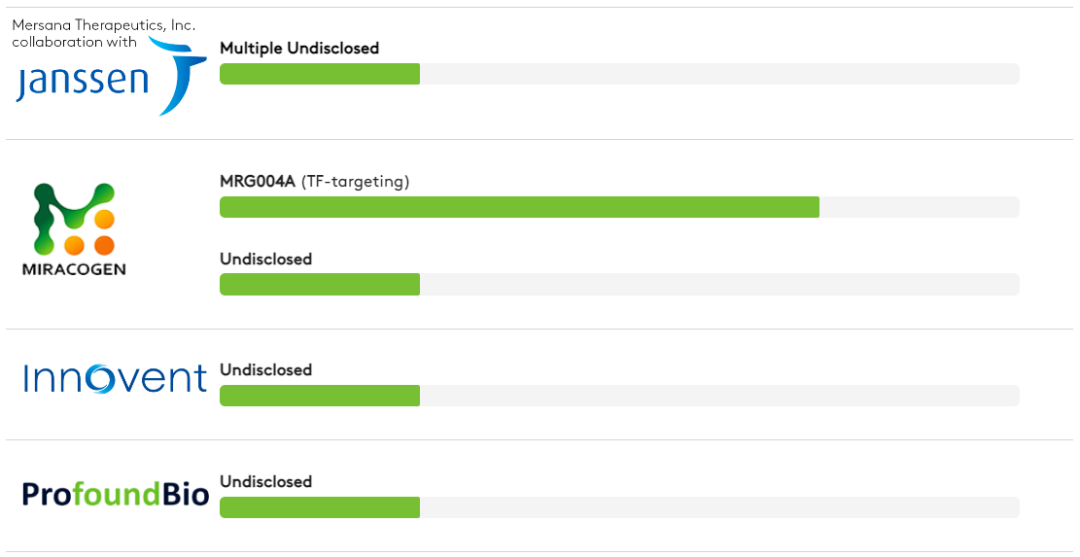The width and height of the screenshot is (1080, 557).
Task: Click green fill of Innovent's progress bar
Action: pos(319,395)
